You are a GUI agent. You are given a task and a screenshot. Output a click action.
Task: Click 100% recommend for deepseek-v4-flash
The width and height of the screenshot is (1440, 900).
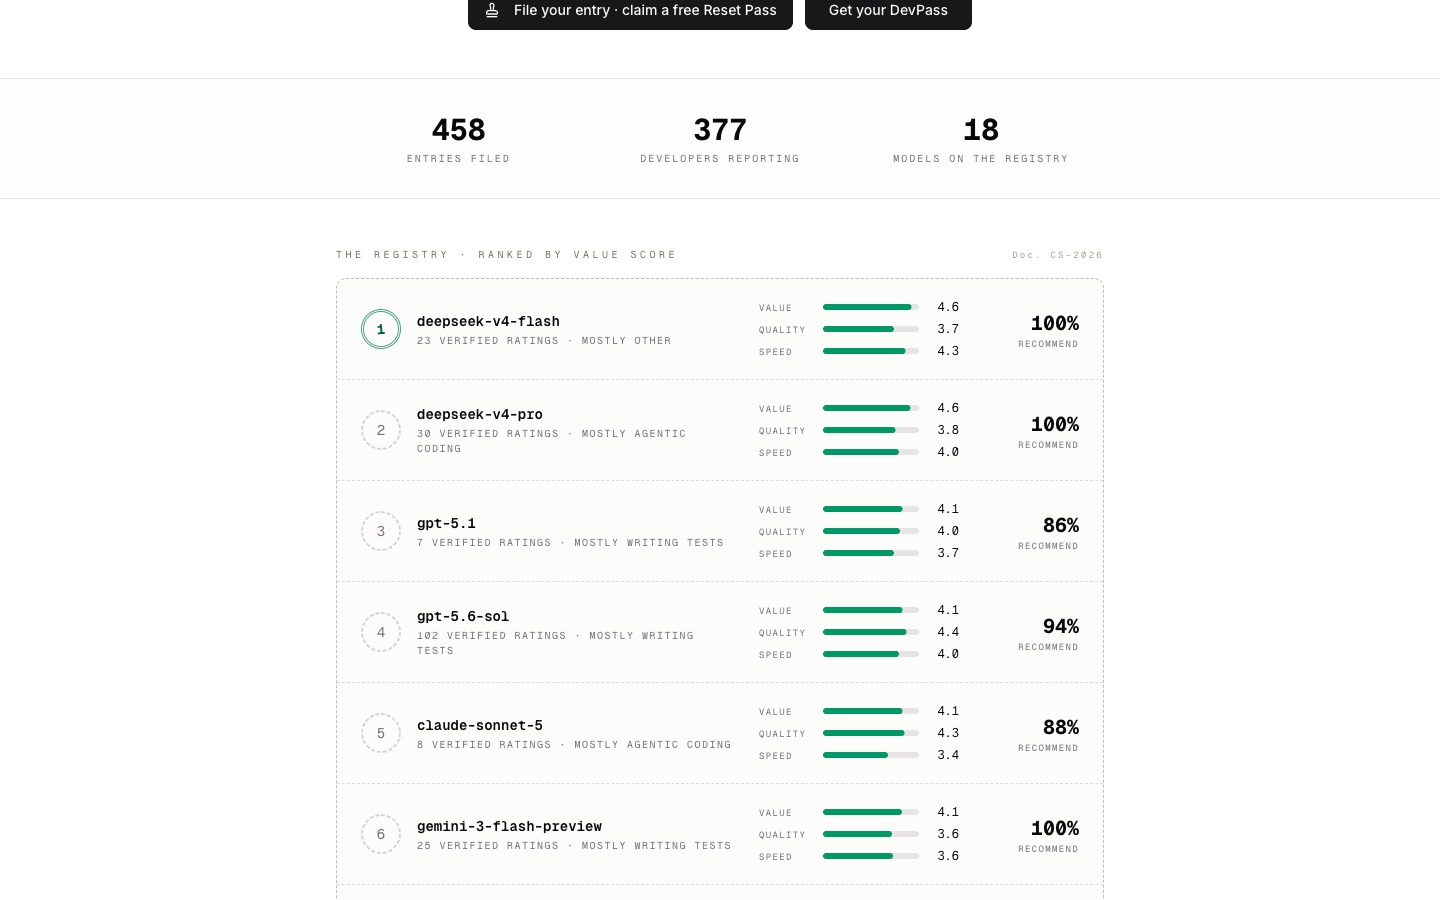coord(1049,330)
